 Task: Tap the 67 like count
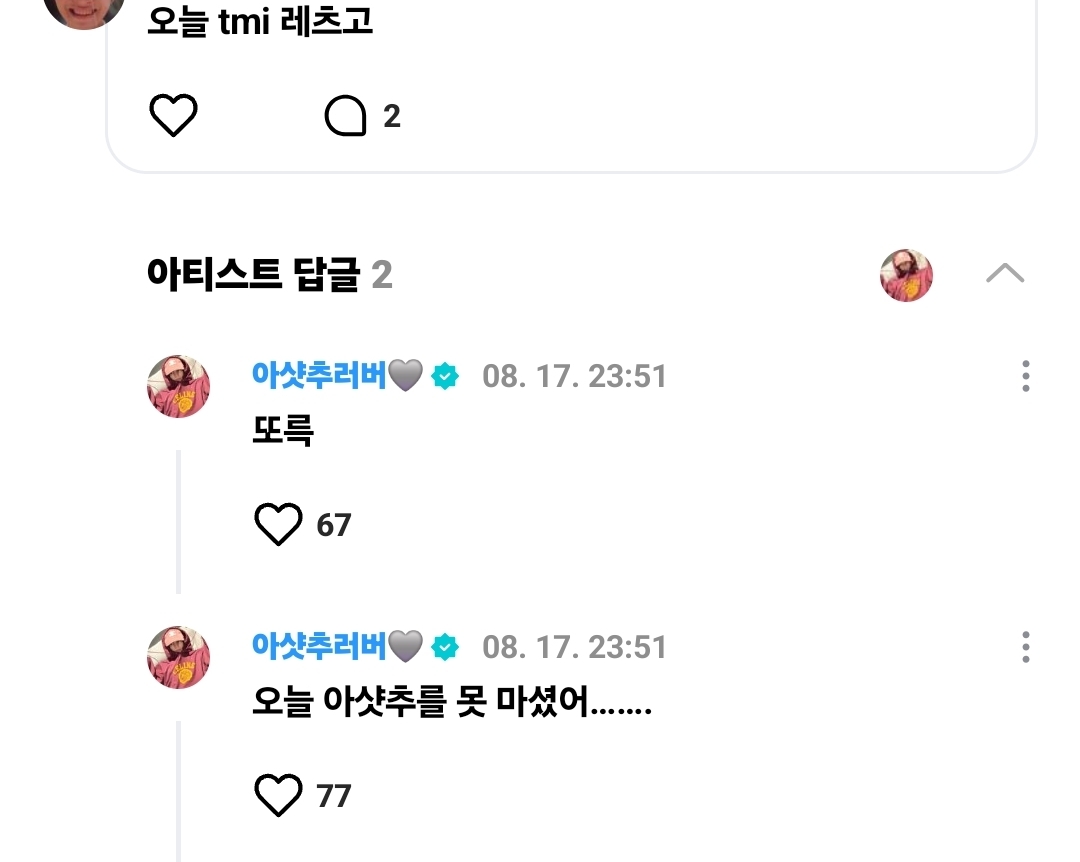point(334,526)
